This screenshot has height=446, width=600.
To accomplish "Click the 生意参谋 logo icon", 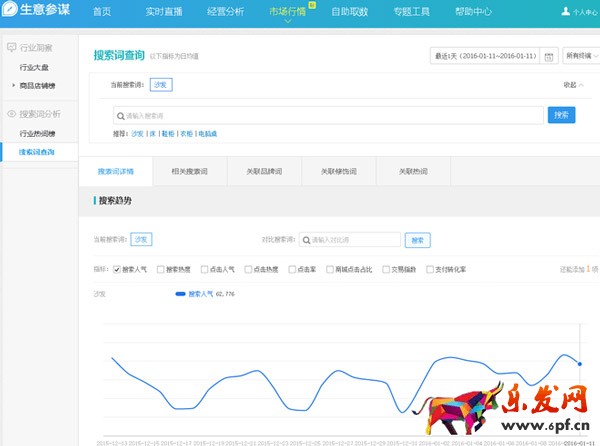I will tap(11, 12).
